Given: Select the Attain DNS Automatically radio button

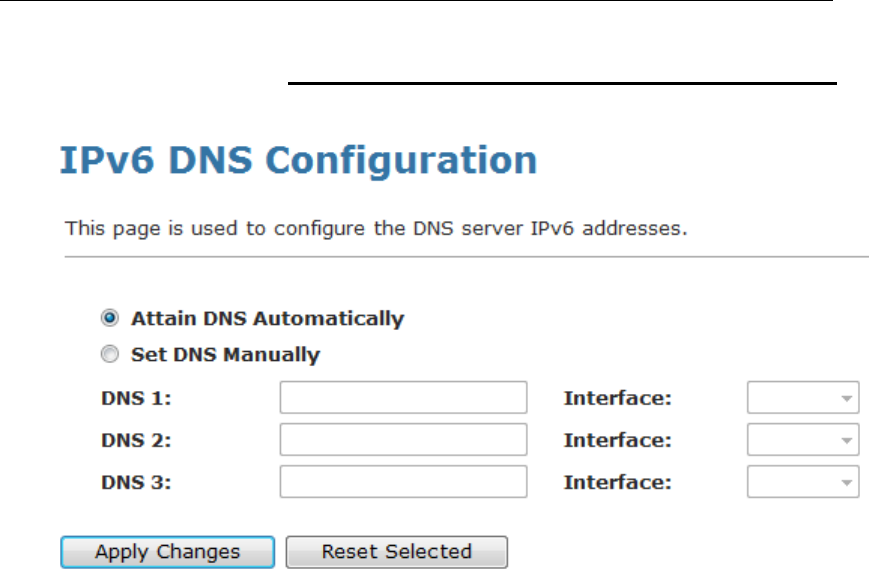Looking at the screenshot, I should coord(110,319).
